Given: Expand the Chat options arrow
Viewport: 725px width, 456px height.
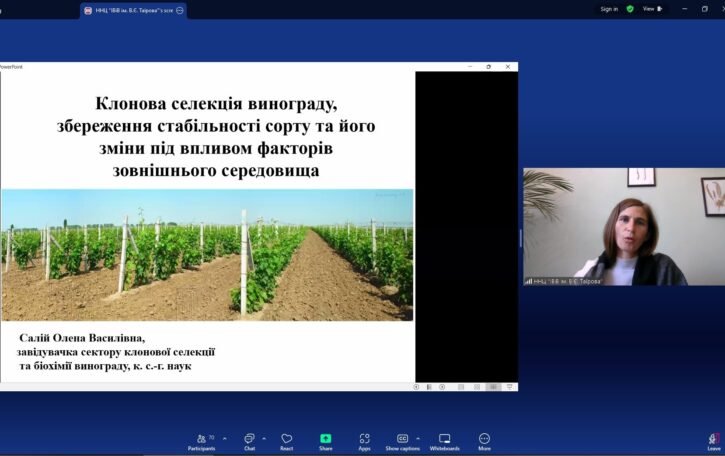Looking at the screenshot, I should click(x=265, y=438).
